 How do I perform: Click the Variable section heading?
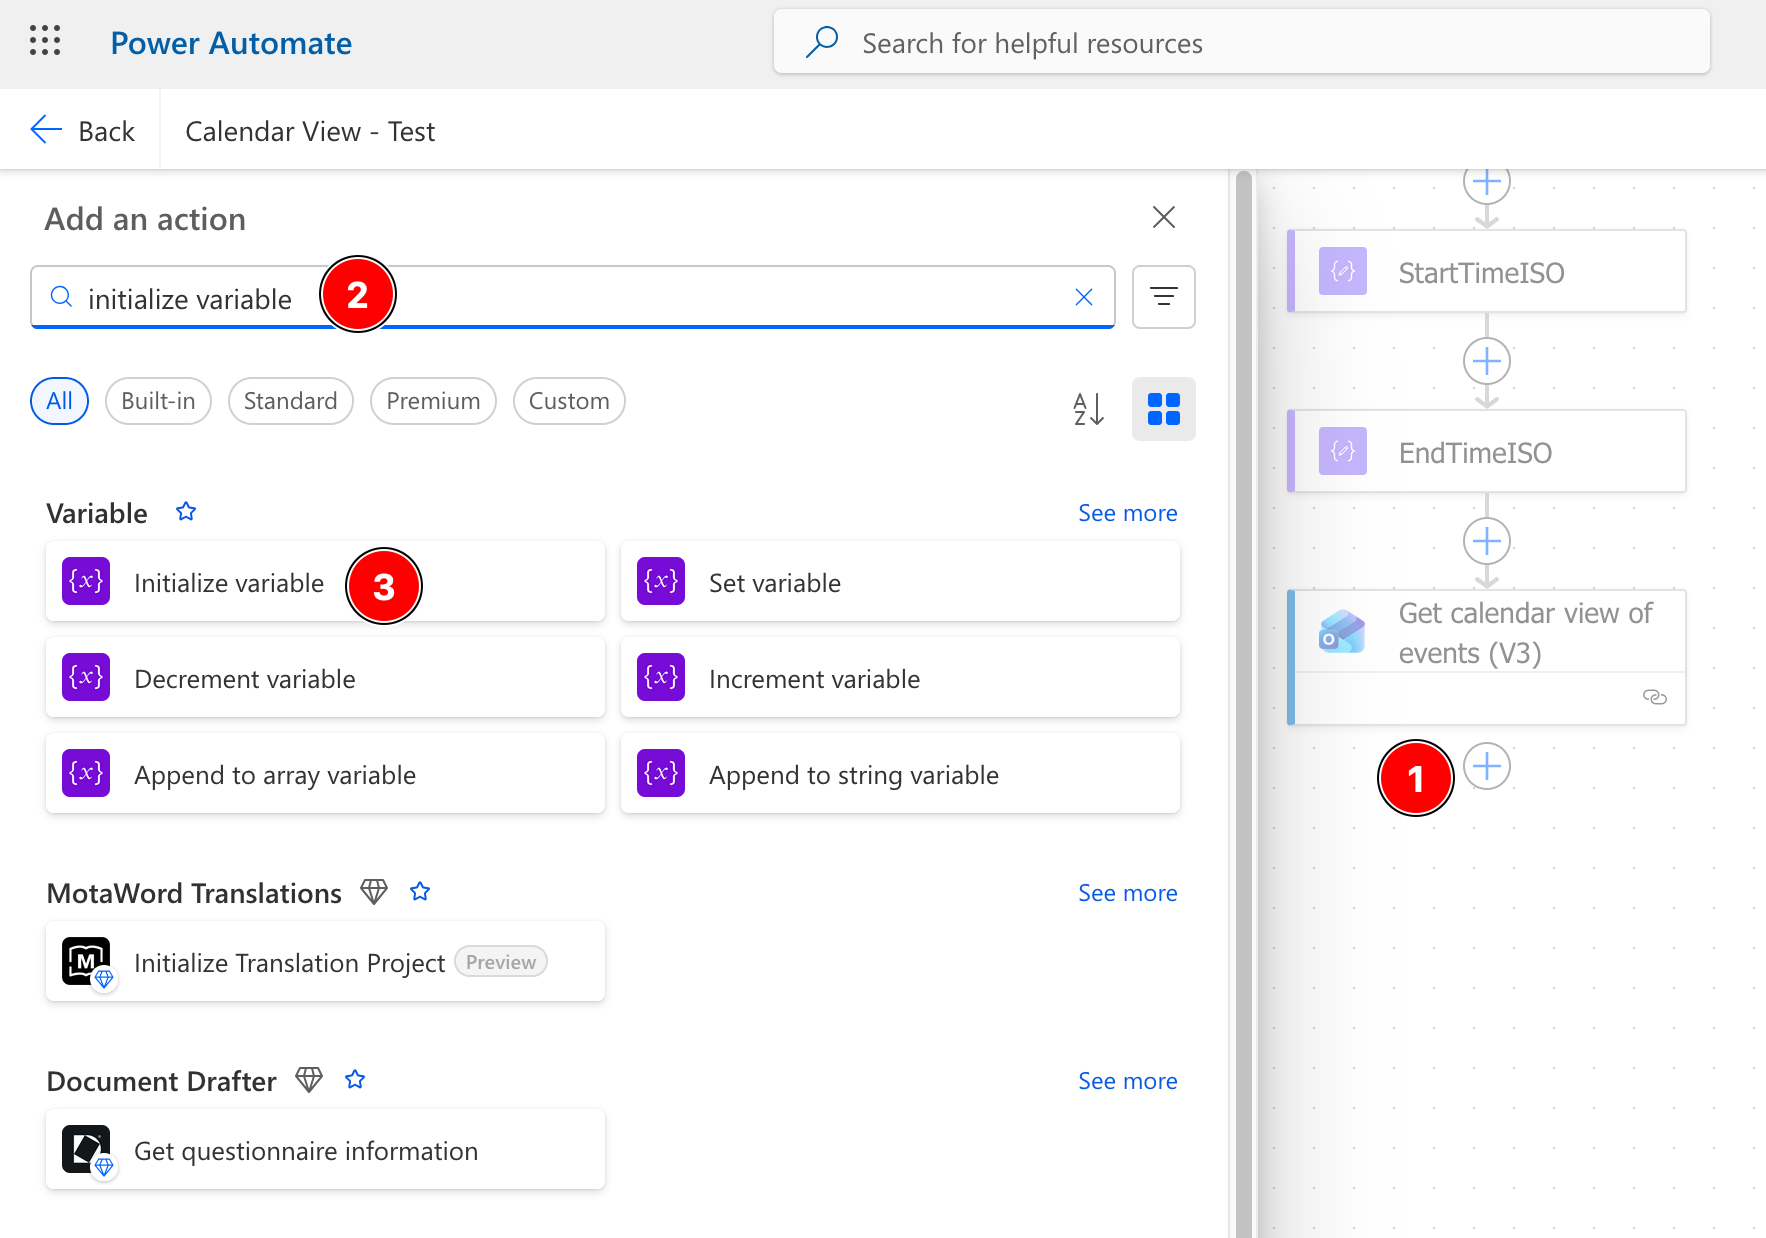pos(97,513)
